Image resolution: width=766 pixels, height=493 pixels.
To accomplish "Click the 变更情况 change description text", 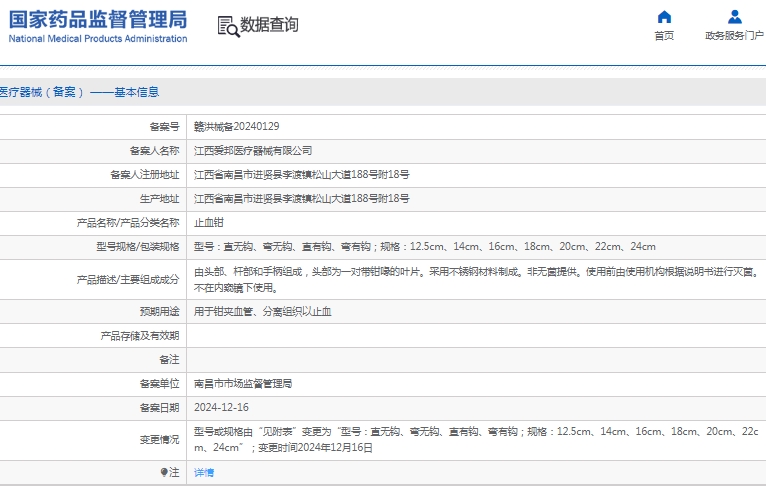I will 476,439.
